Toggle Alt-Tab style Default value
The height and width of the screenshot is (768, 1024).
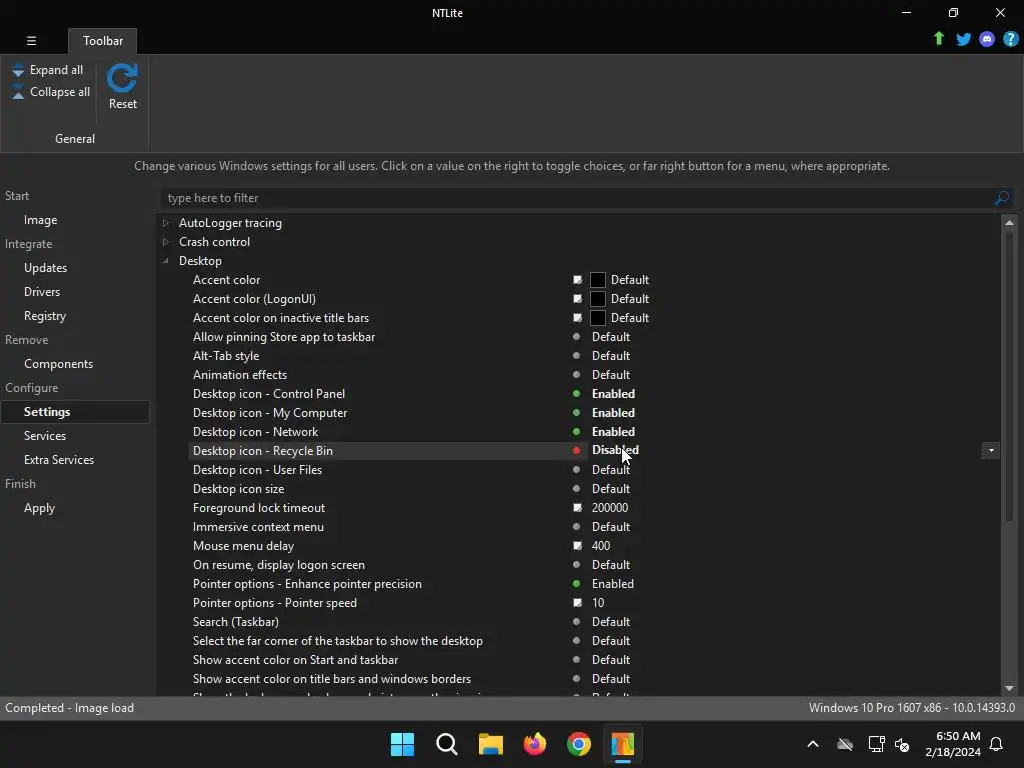coord(611,356)
